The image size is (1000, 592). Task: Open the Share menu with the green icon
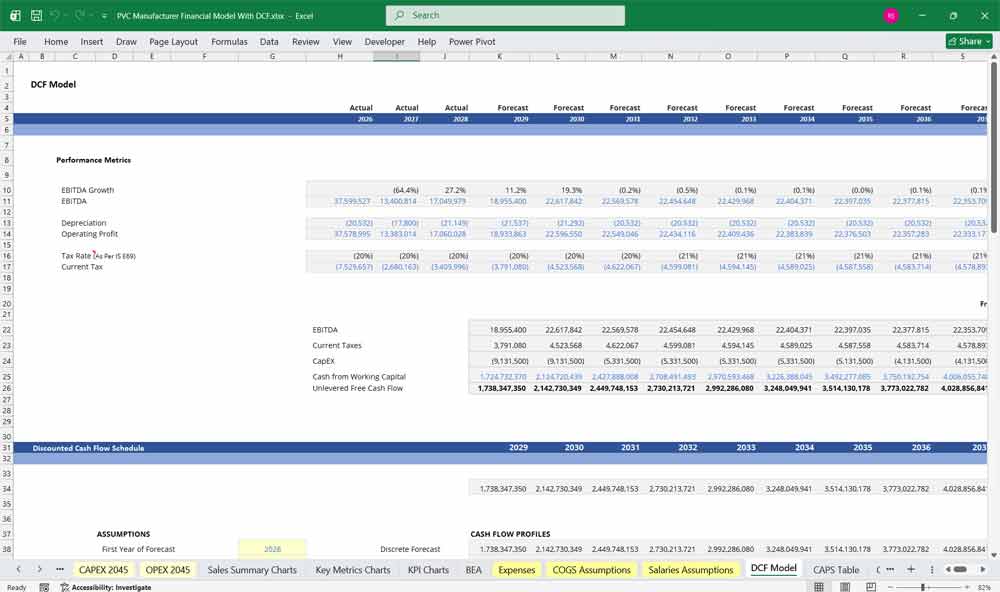coord(967,41)
